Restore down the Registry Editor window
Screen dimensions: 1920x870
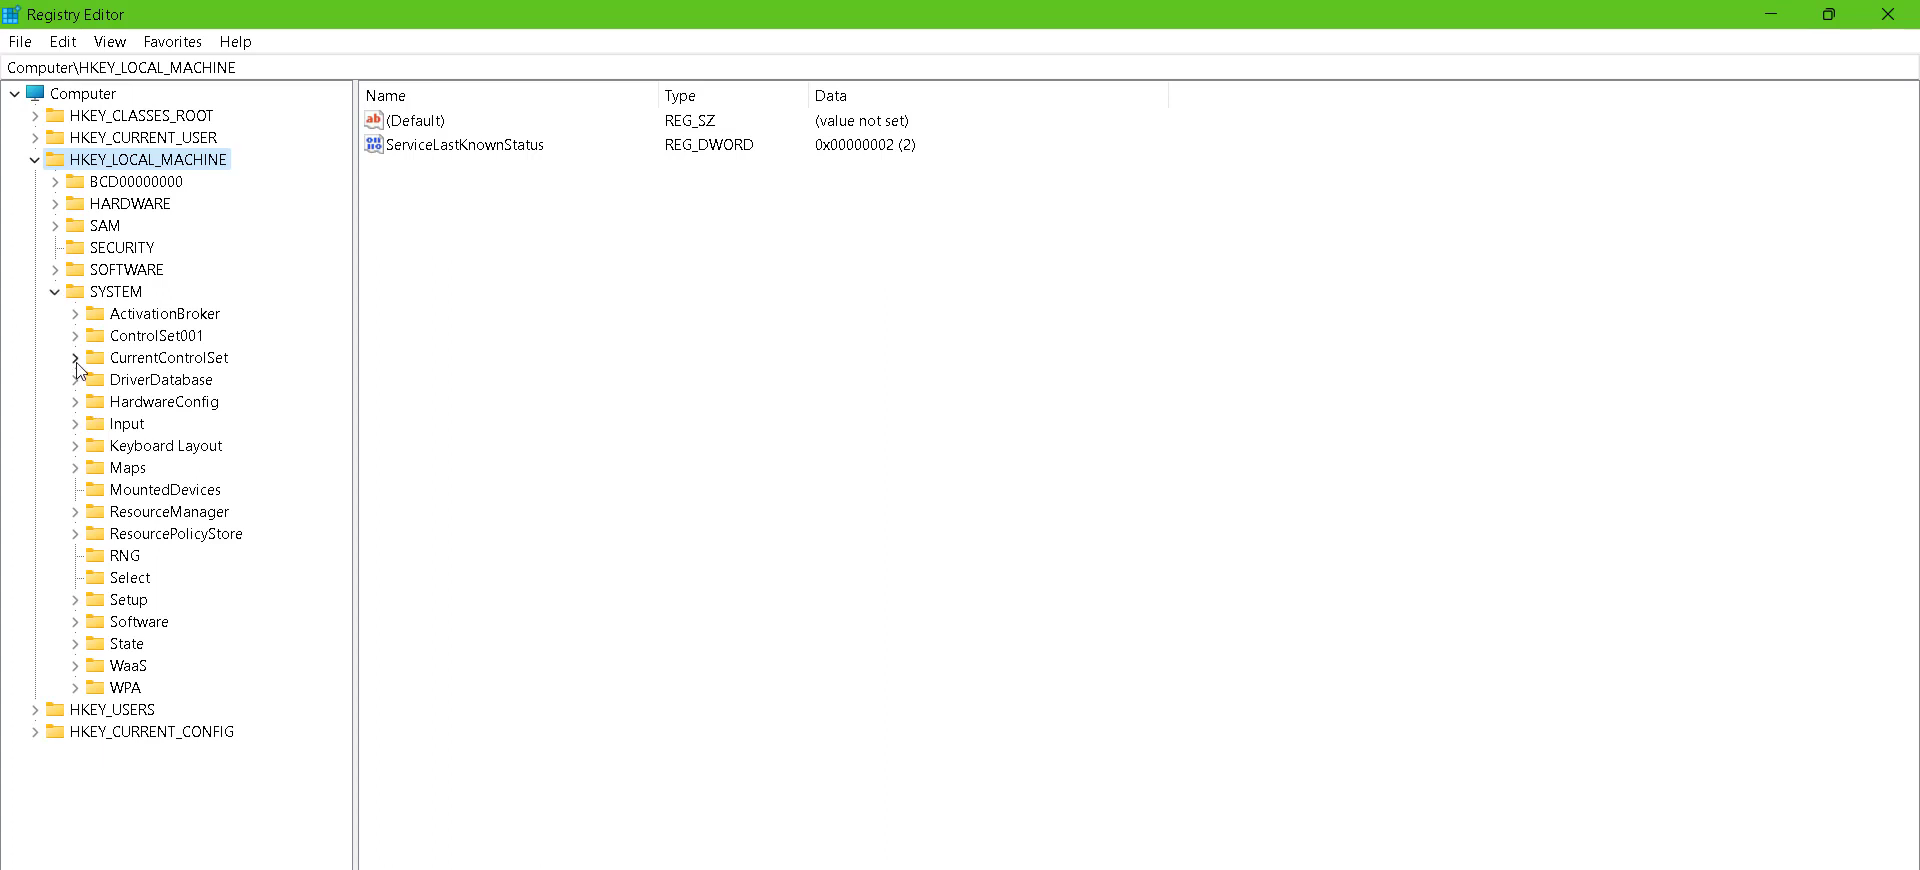(1829, 14)
